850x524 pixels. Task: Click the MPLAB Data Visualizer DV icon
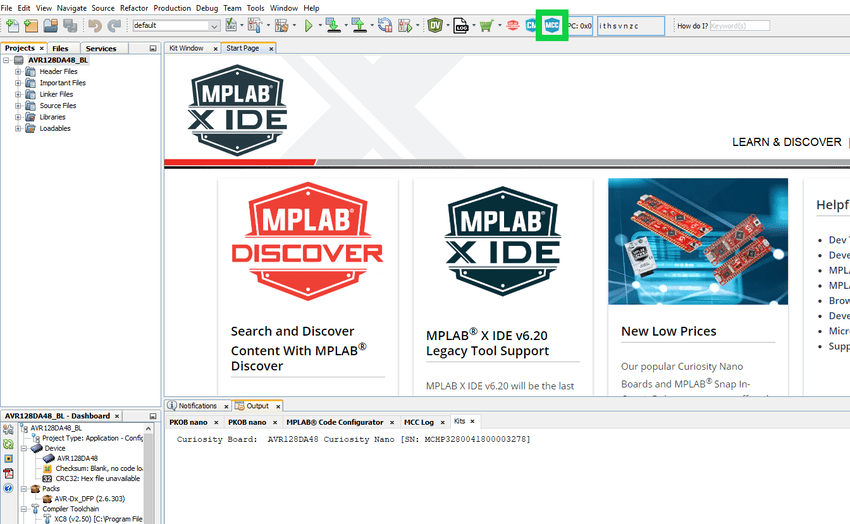point(434,25)
